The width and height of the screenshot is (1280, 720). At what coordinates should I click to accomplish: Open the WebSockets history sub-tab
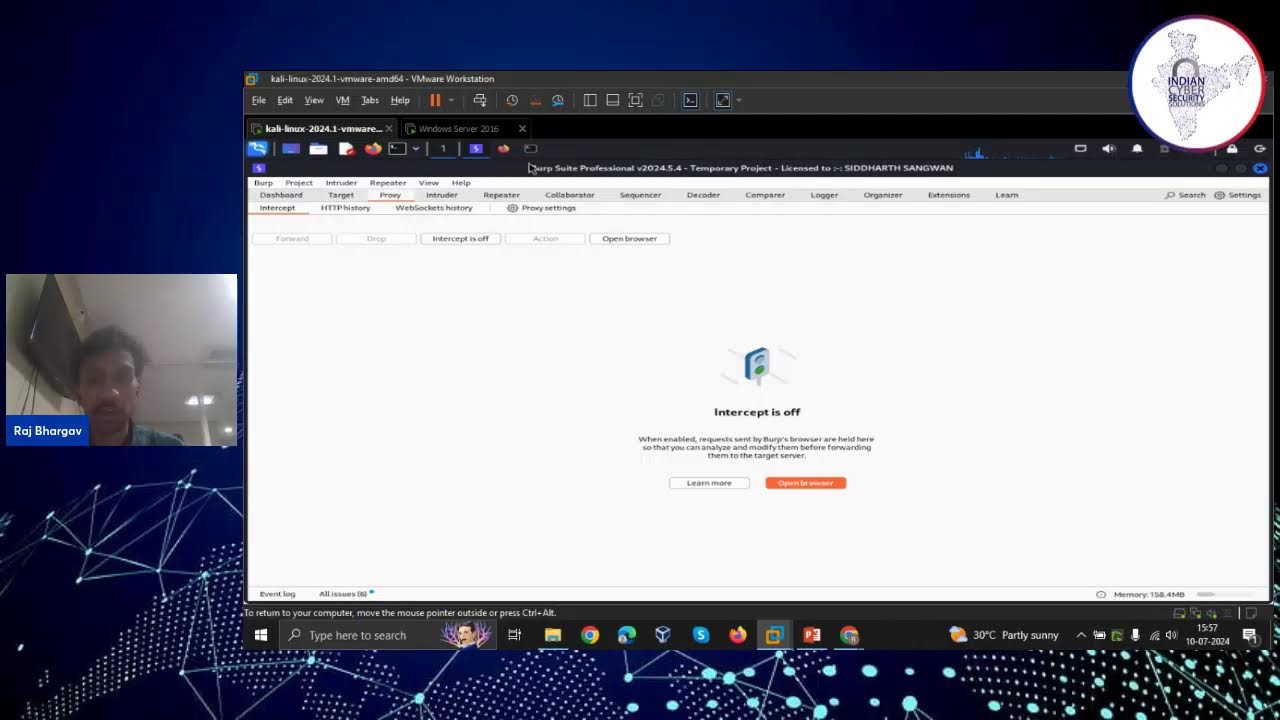[x=434, y=208]
